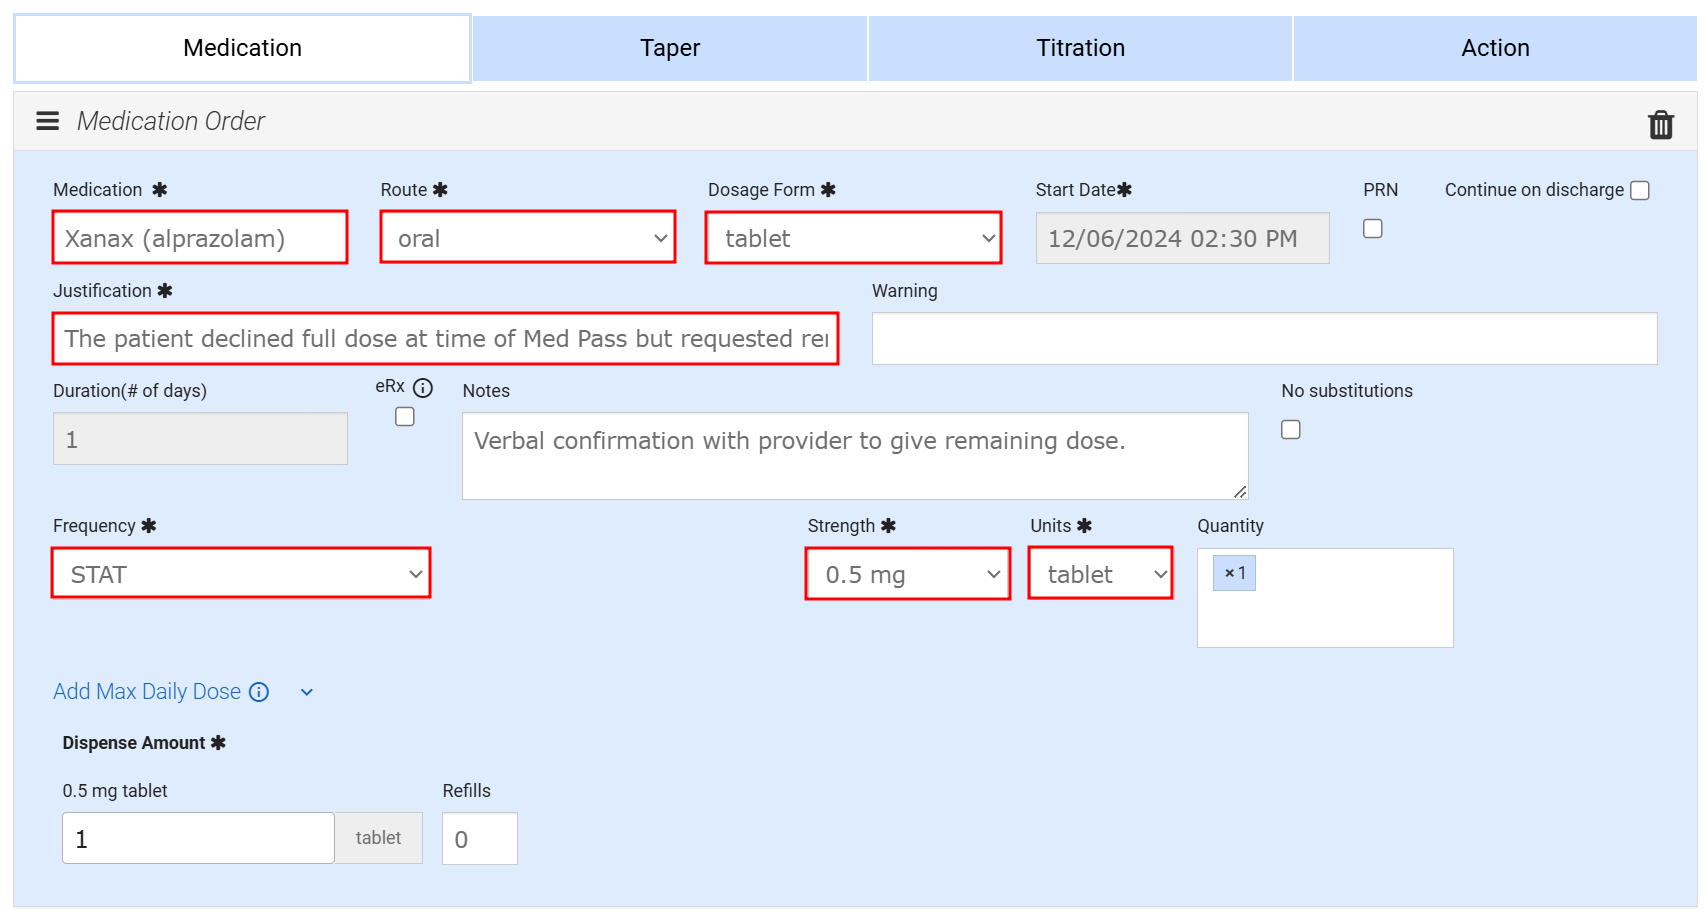Remove quantity tag using the x icon

point(1229,574)
